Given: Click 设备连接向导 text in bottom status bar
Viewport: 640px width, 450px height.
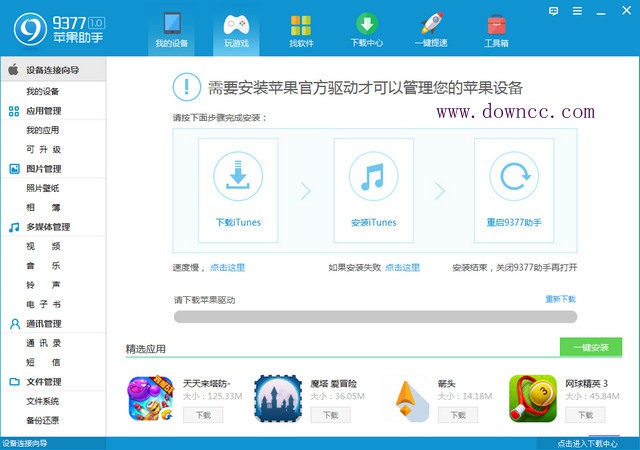Looking at the screenshot, I should [24, 443].
